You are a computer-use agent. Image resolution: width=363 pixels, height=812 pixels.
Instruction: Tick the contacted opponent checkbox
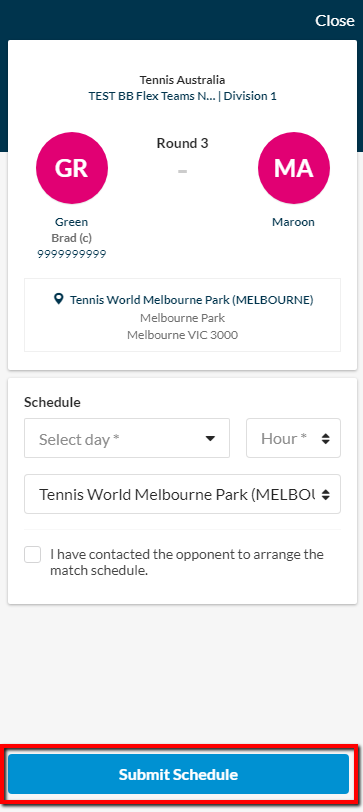pyautogui.click(x=33, y=555)
